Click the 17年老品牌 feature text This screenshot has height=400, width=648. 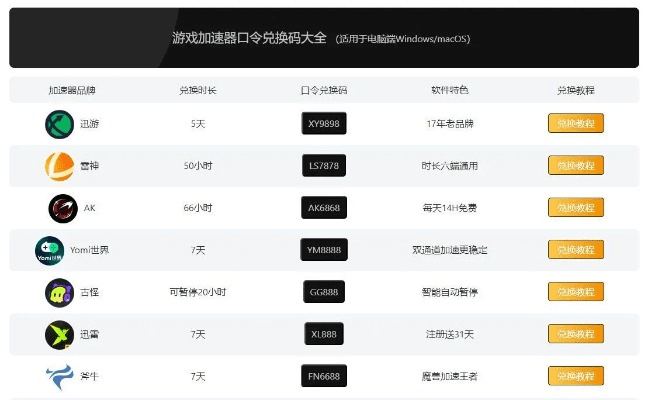tap(450, 124)
